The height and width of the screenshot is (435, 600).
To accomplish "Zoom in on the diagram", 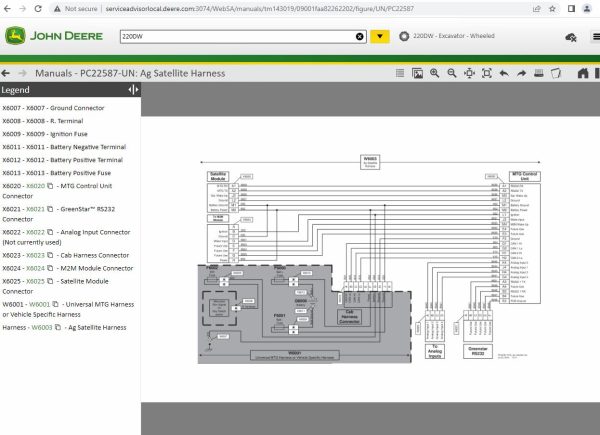I will click(x=434, y=73).
